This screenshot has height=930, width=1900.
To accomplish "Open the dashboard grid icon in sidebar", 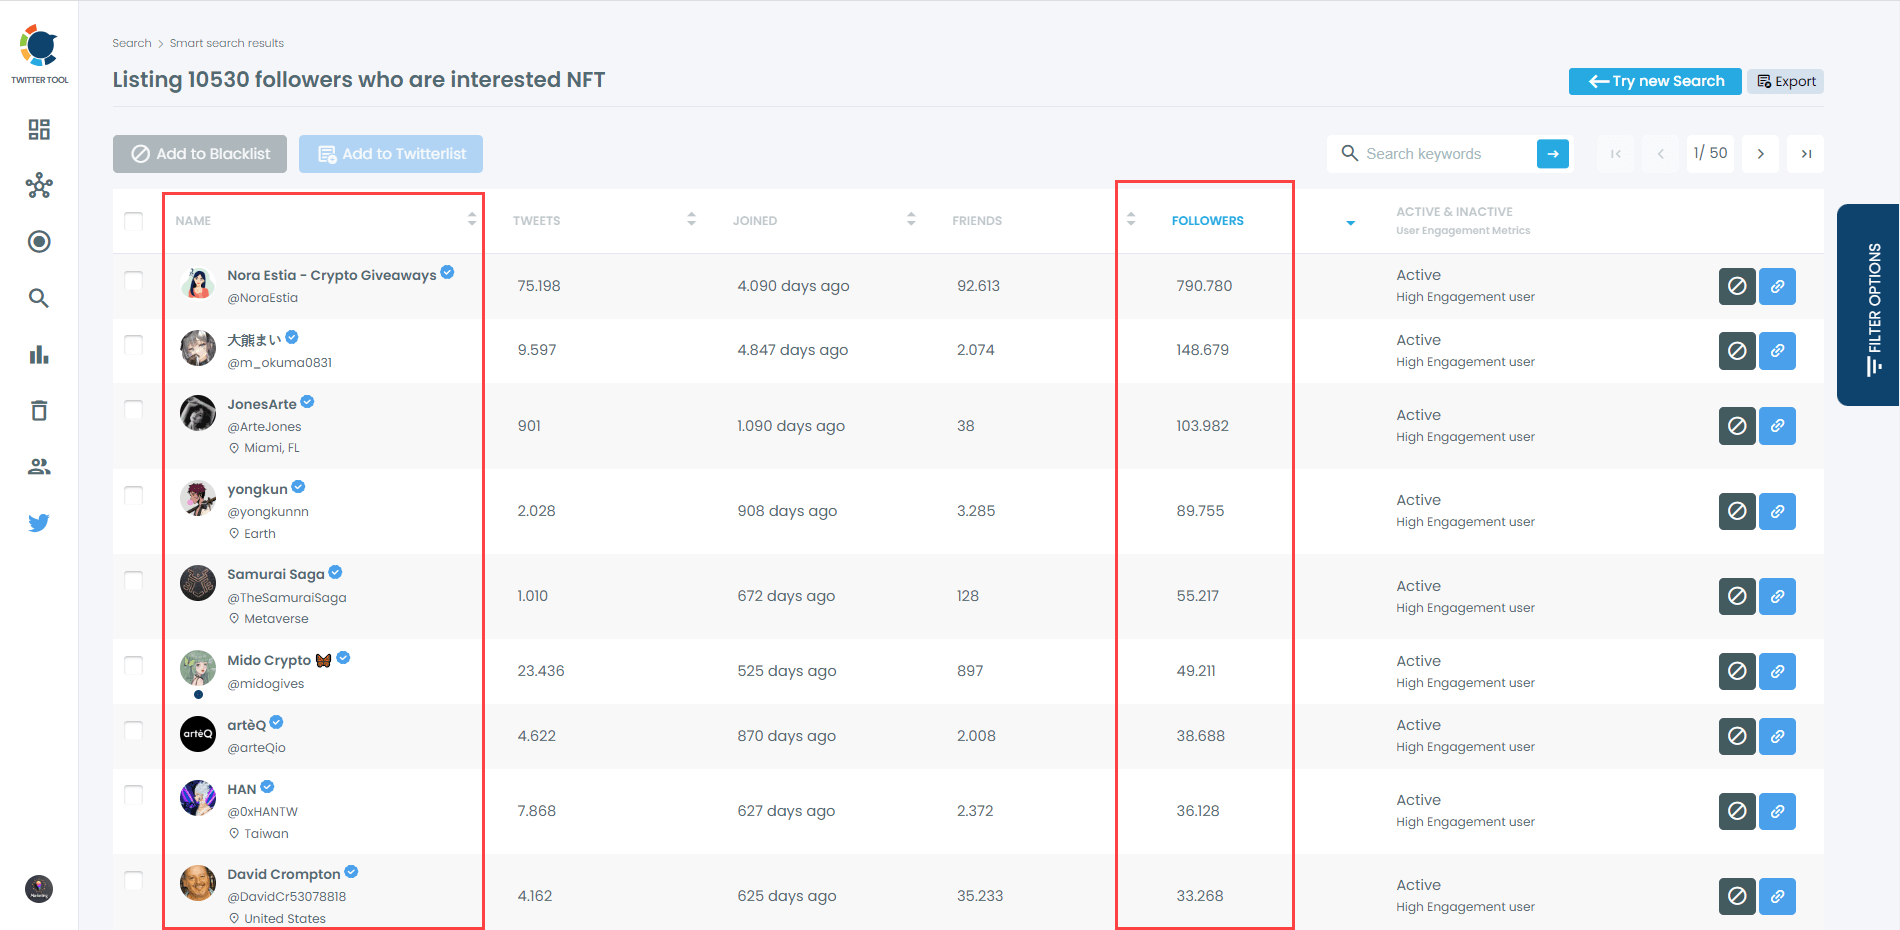I will click(39, 129).
